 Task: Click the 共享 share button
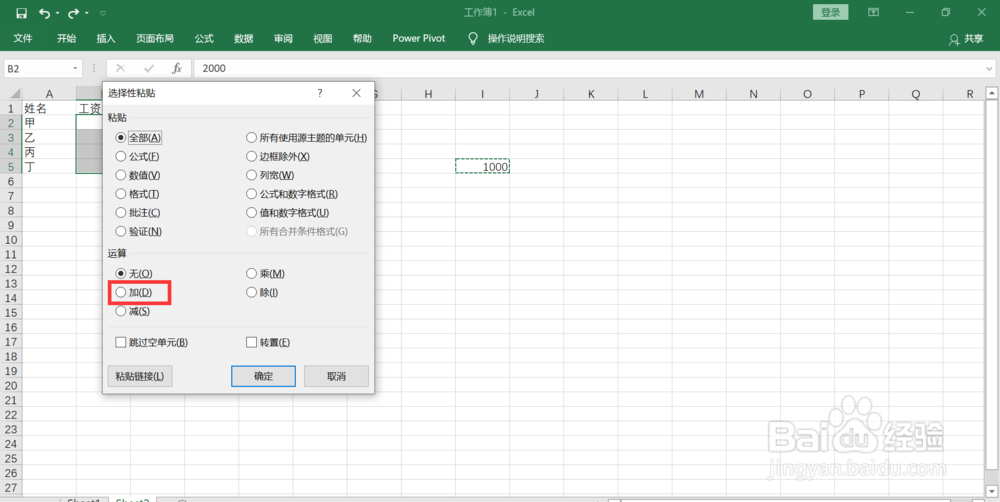(x=966, y=39)
